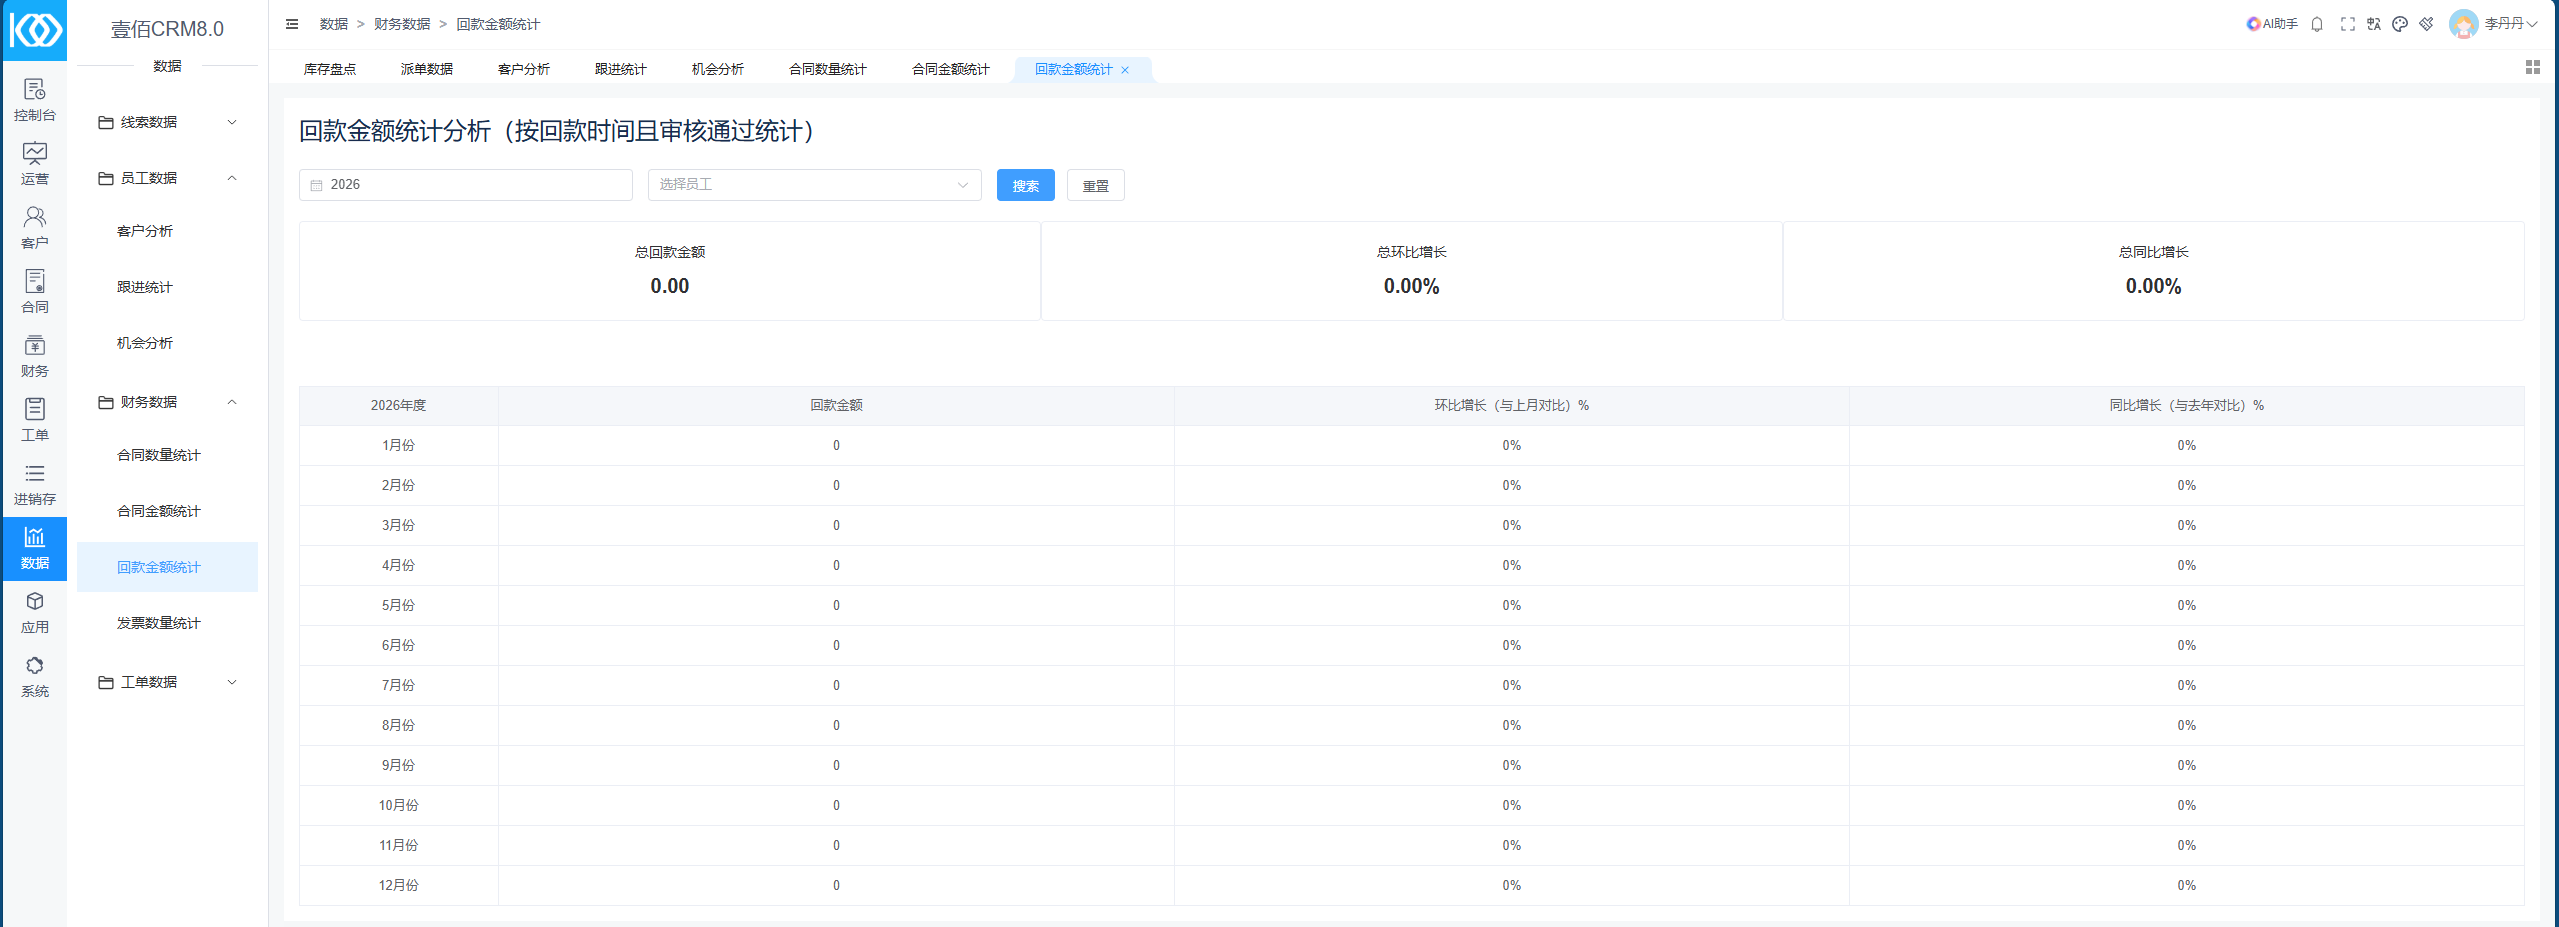The image size is (2559, 927).
Task: Open the 应用 applications section
Action: (x=35, y=612)
